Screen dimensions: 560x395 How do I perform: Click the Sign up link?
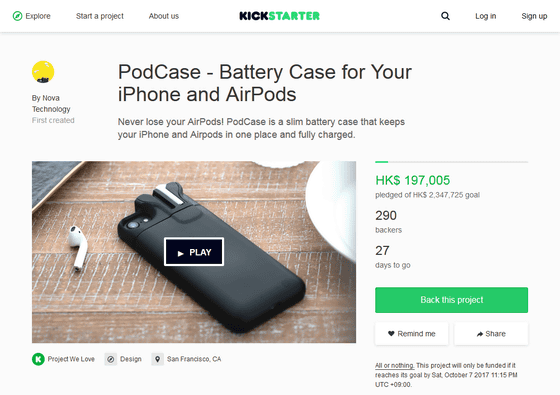click(x=534, y=16)
